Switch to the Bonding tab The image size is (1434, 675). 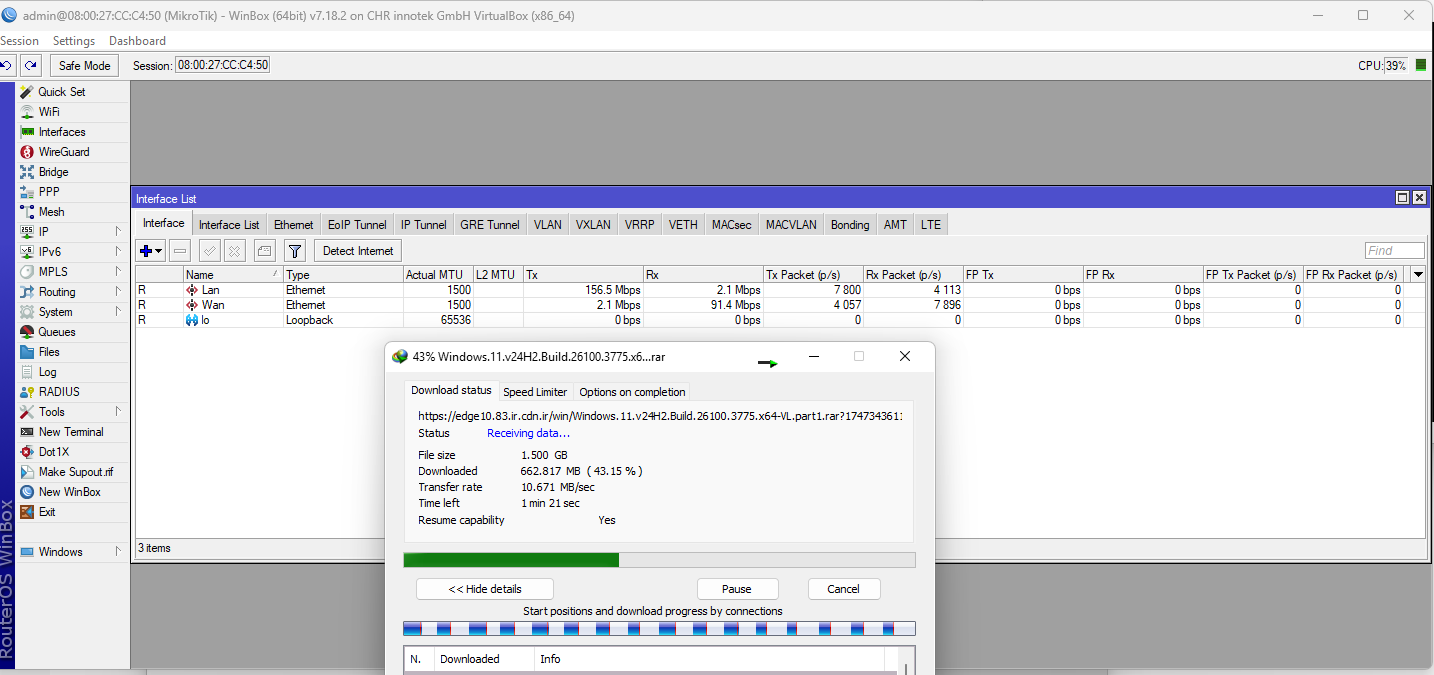coord(850,225)
